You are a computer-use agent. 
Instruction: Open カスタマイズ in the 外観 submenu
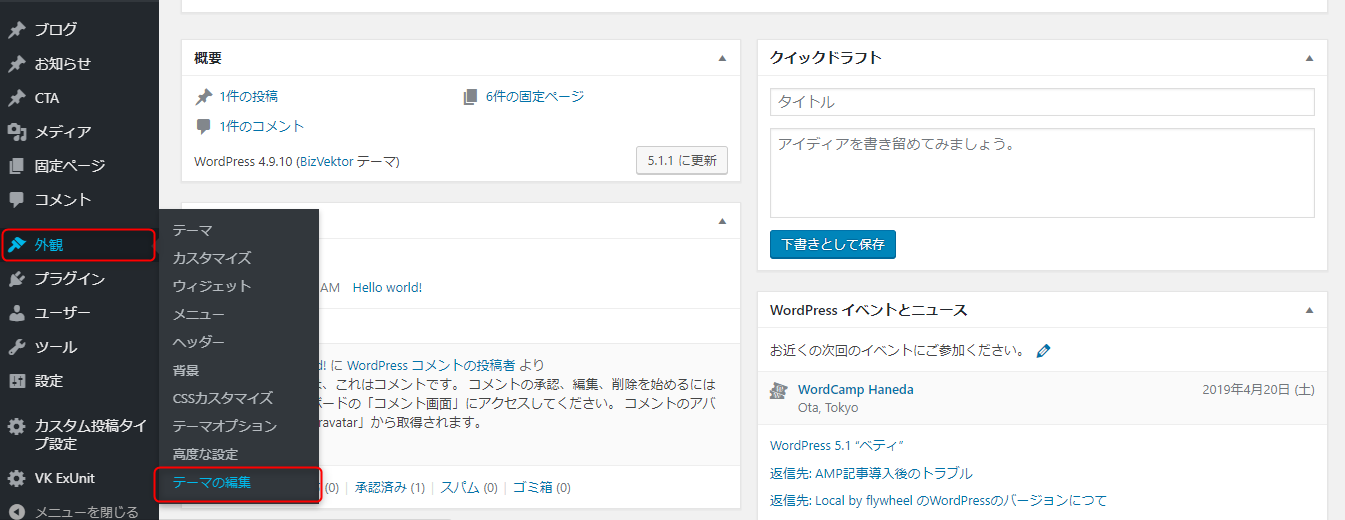click(212, 258)
